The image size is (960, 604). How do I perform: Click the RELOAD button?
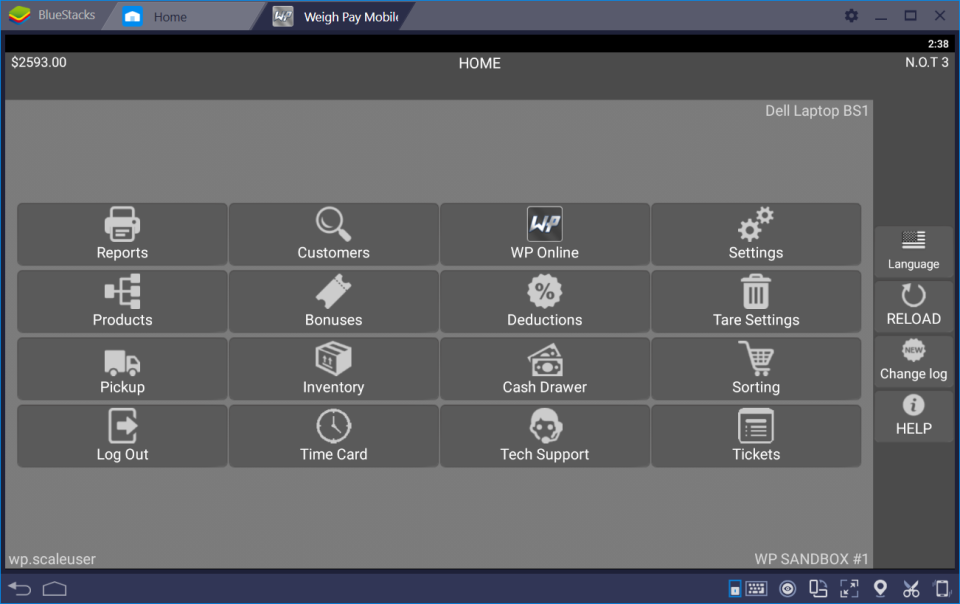913,305
